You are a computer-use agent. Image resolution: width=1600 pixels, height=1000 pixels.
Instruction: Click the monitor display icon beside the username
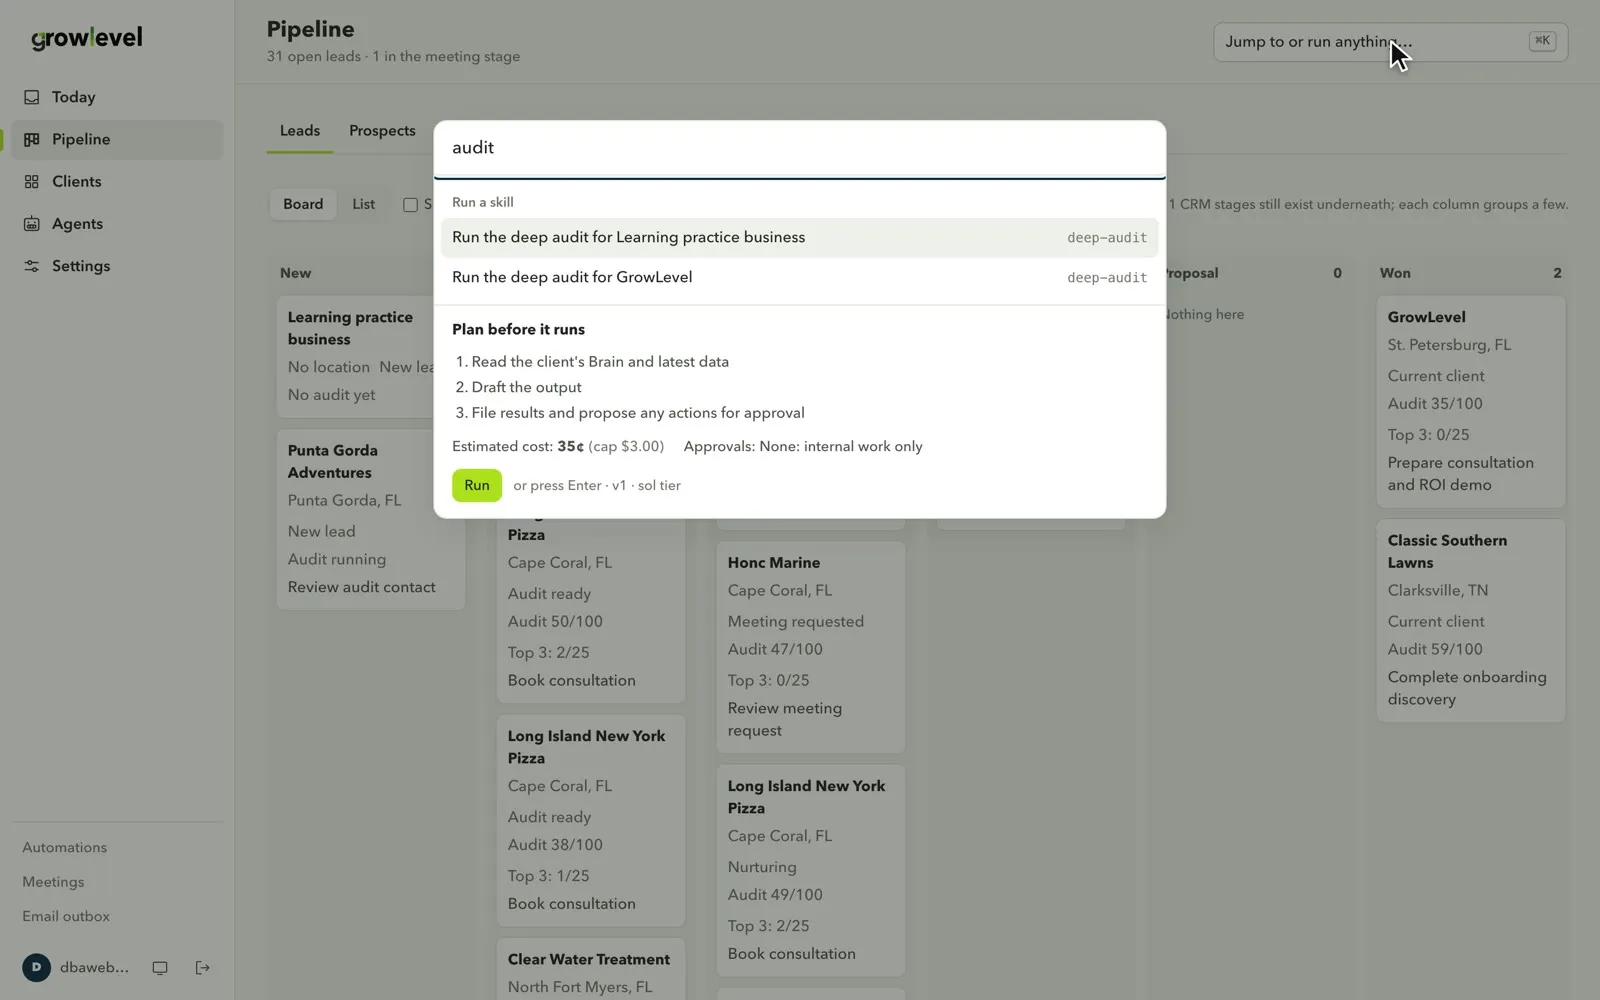(160, 967)
